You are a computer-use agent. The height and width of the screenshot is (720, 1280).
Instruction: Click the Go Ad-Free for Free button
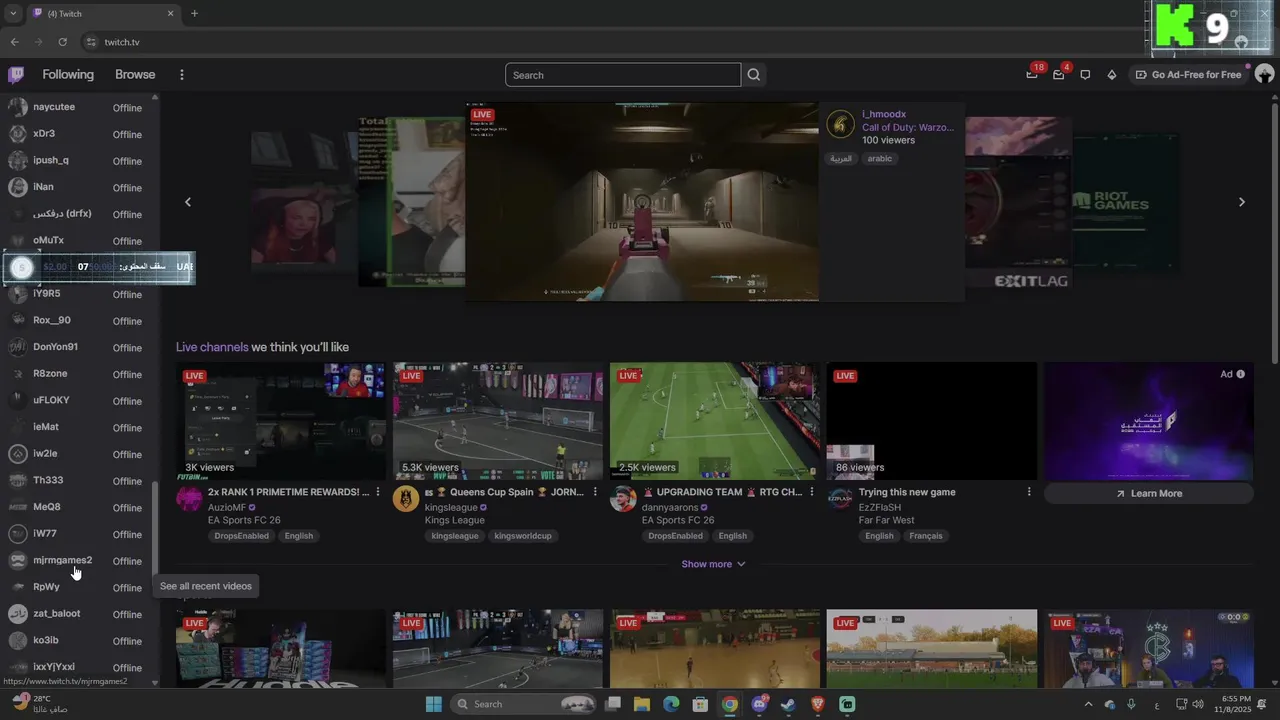tap(1188, 75)
